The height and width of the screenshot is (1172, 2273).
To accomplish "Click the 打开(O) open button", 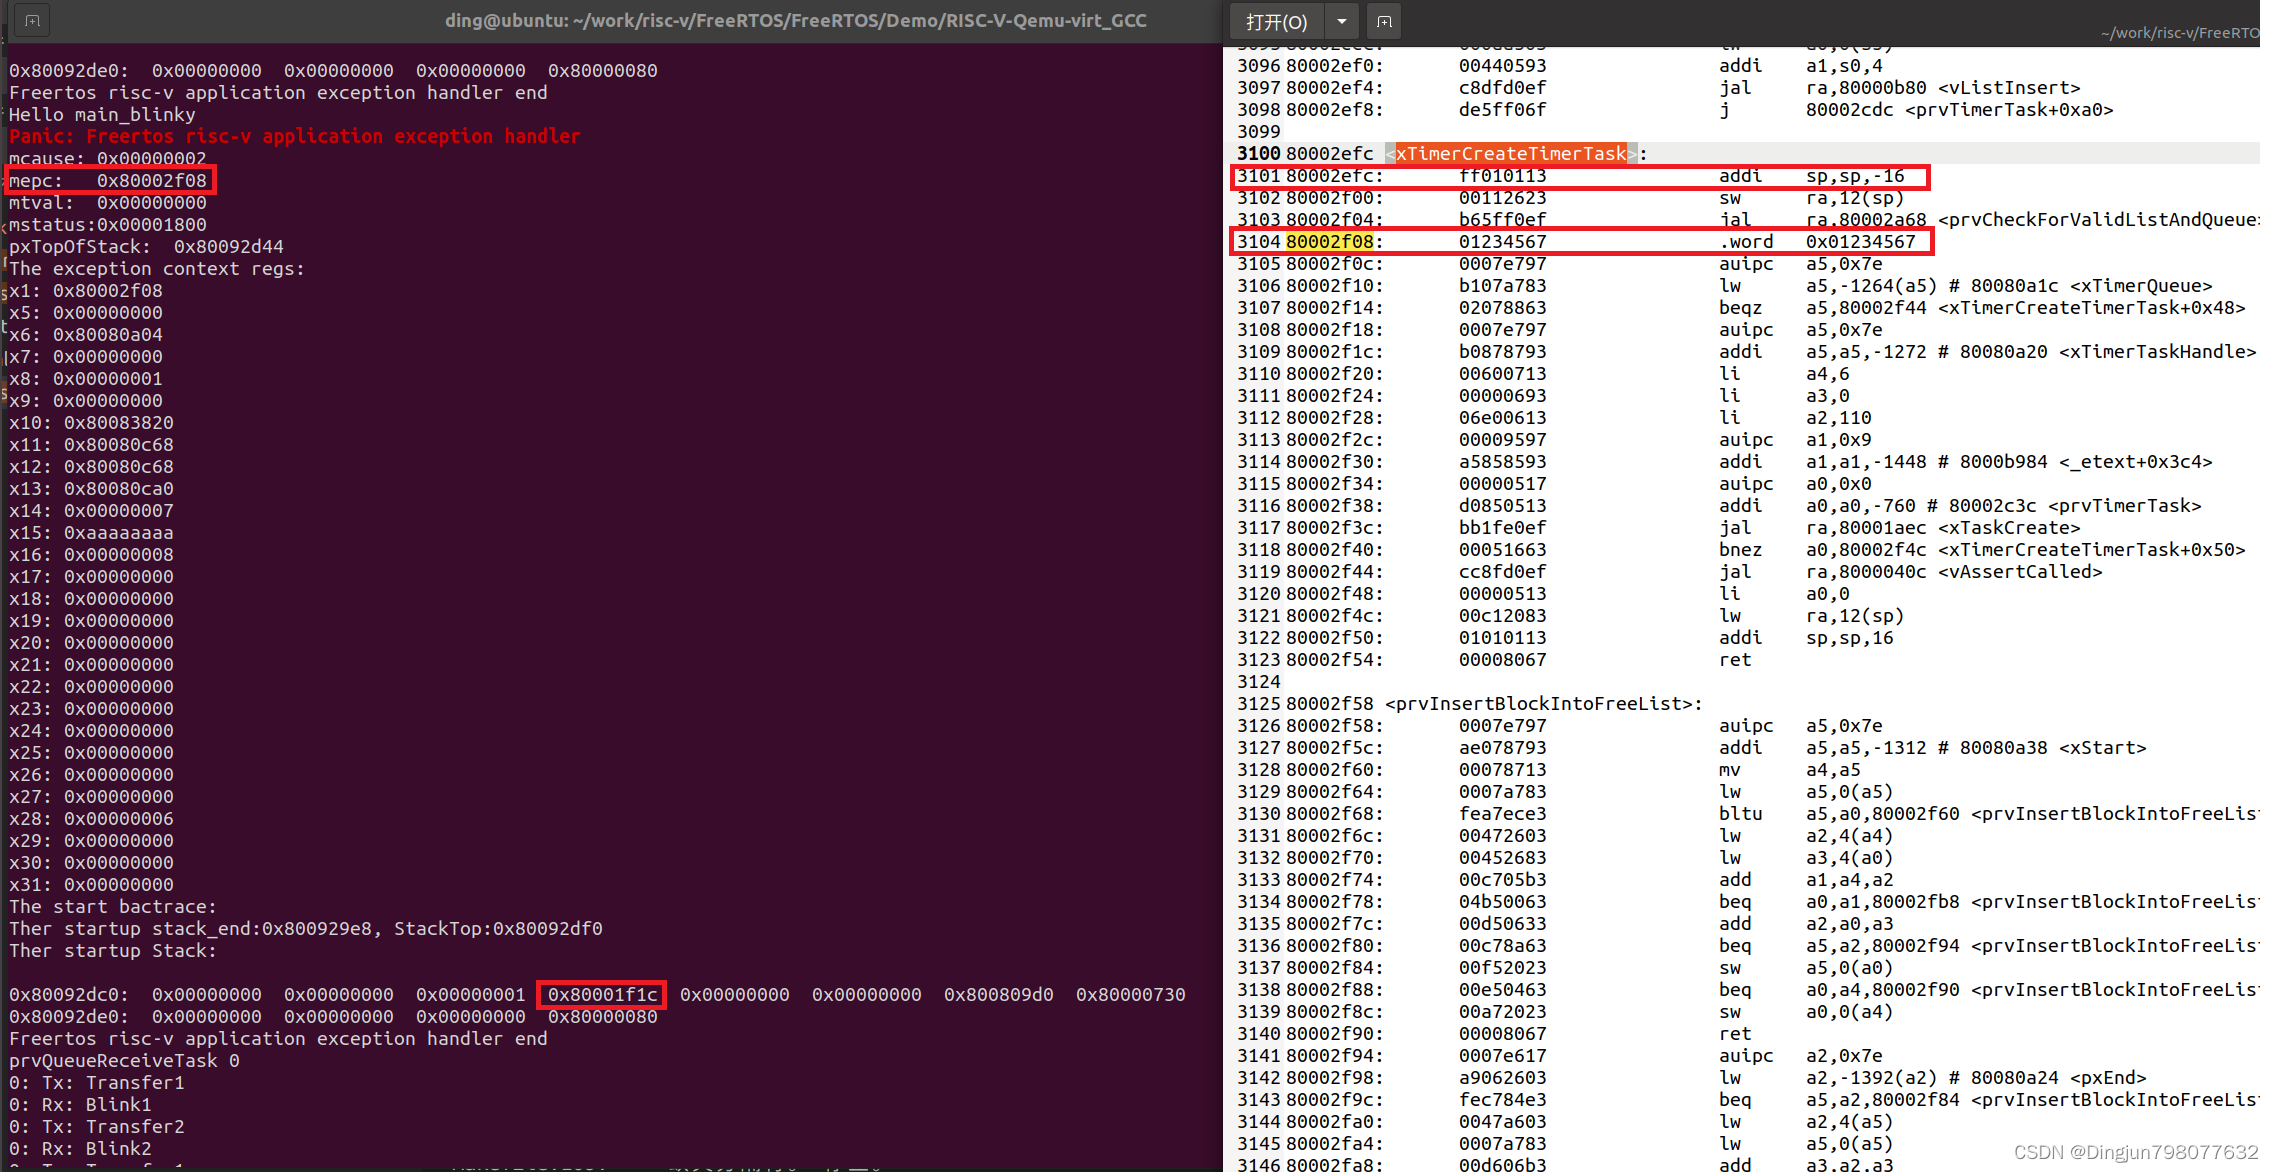I will coord(1276,21).
